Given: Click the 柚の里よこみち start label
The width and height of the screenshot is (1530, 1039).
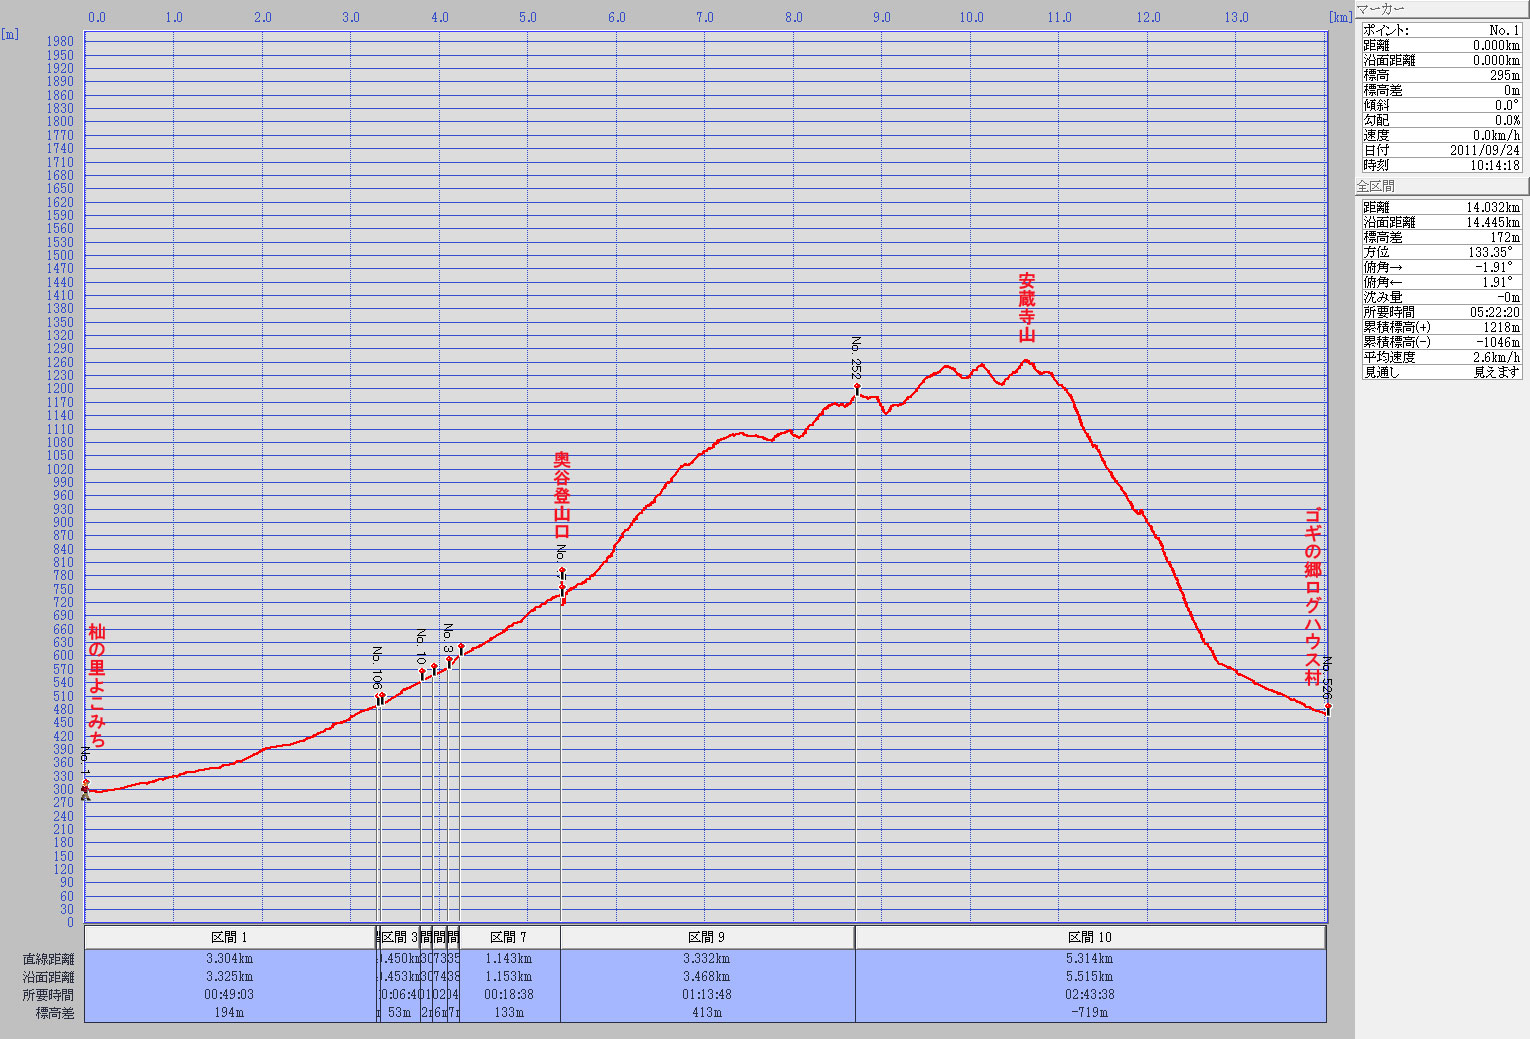Looking at the screenshot, I should (x=97, y=685).
